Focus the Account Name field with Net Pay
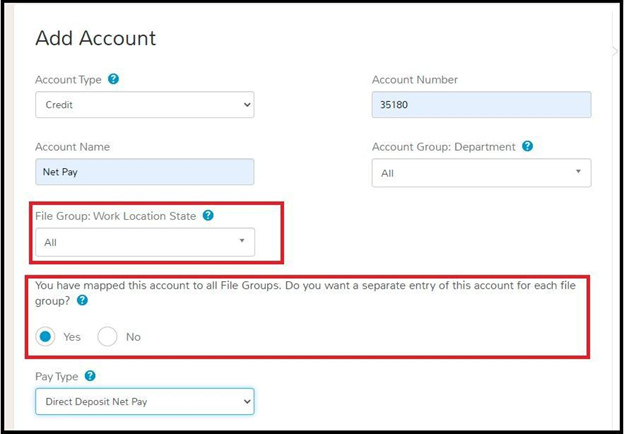The height and width of the screenshot is (434, 624). (145, 172)
